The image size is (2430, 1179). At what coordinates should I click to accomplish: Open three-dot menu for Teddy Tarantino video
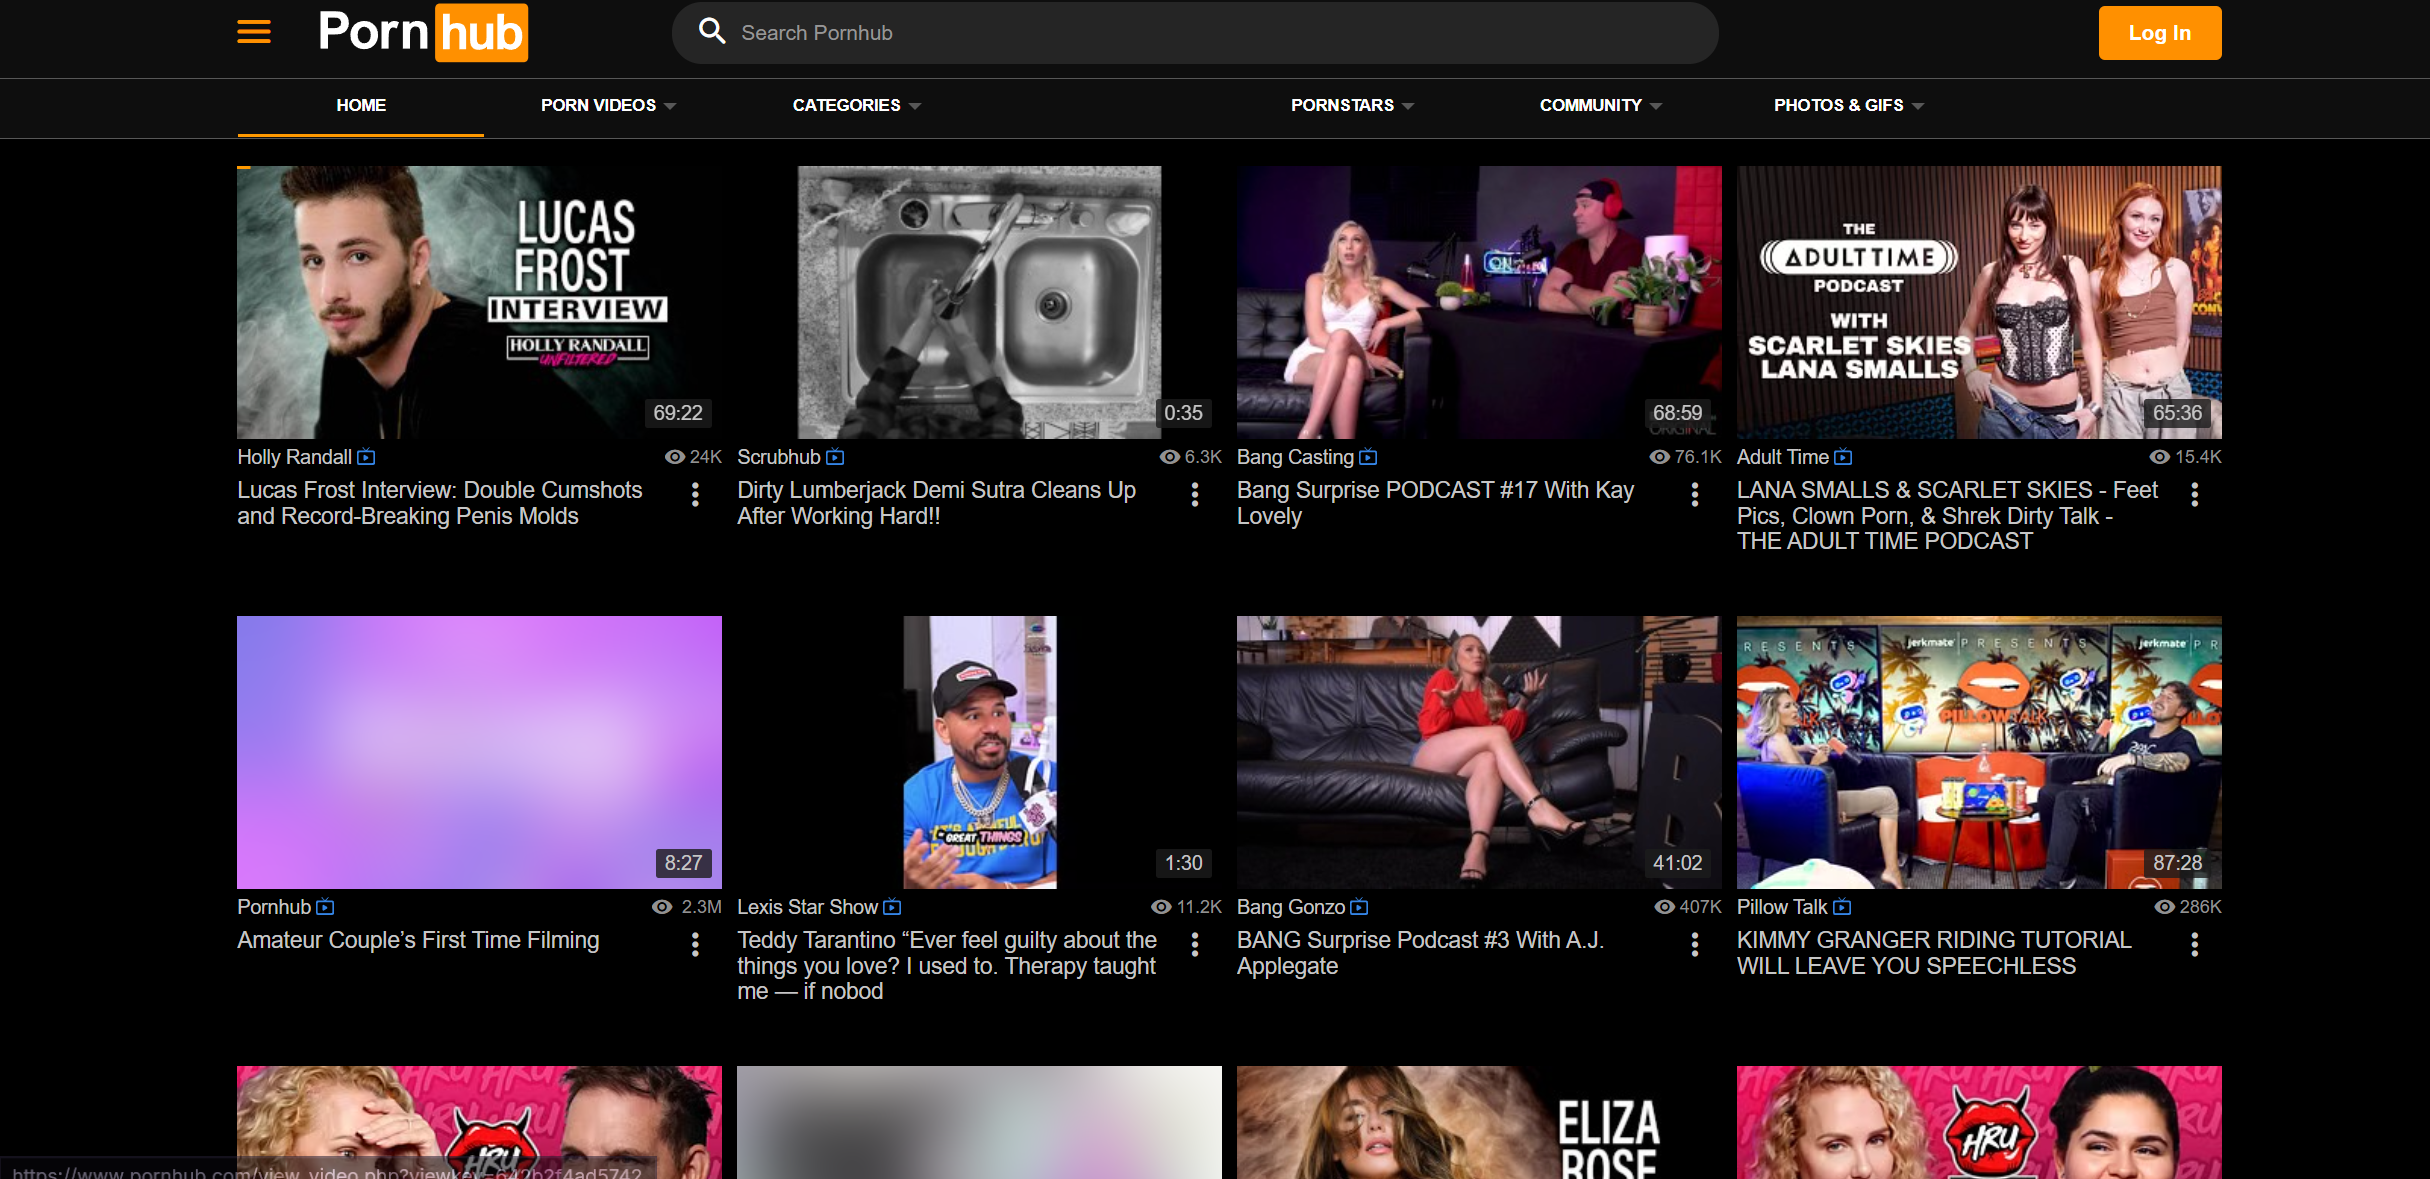coord(1195,944)
